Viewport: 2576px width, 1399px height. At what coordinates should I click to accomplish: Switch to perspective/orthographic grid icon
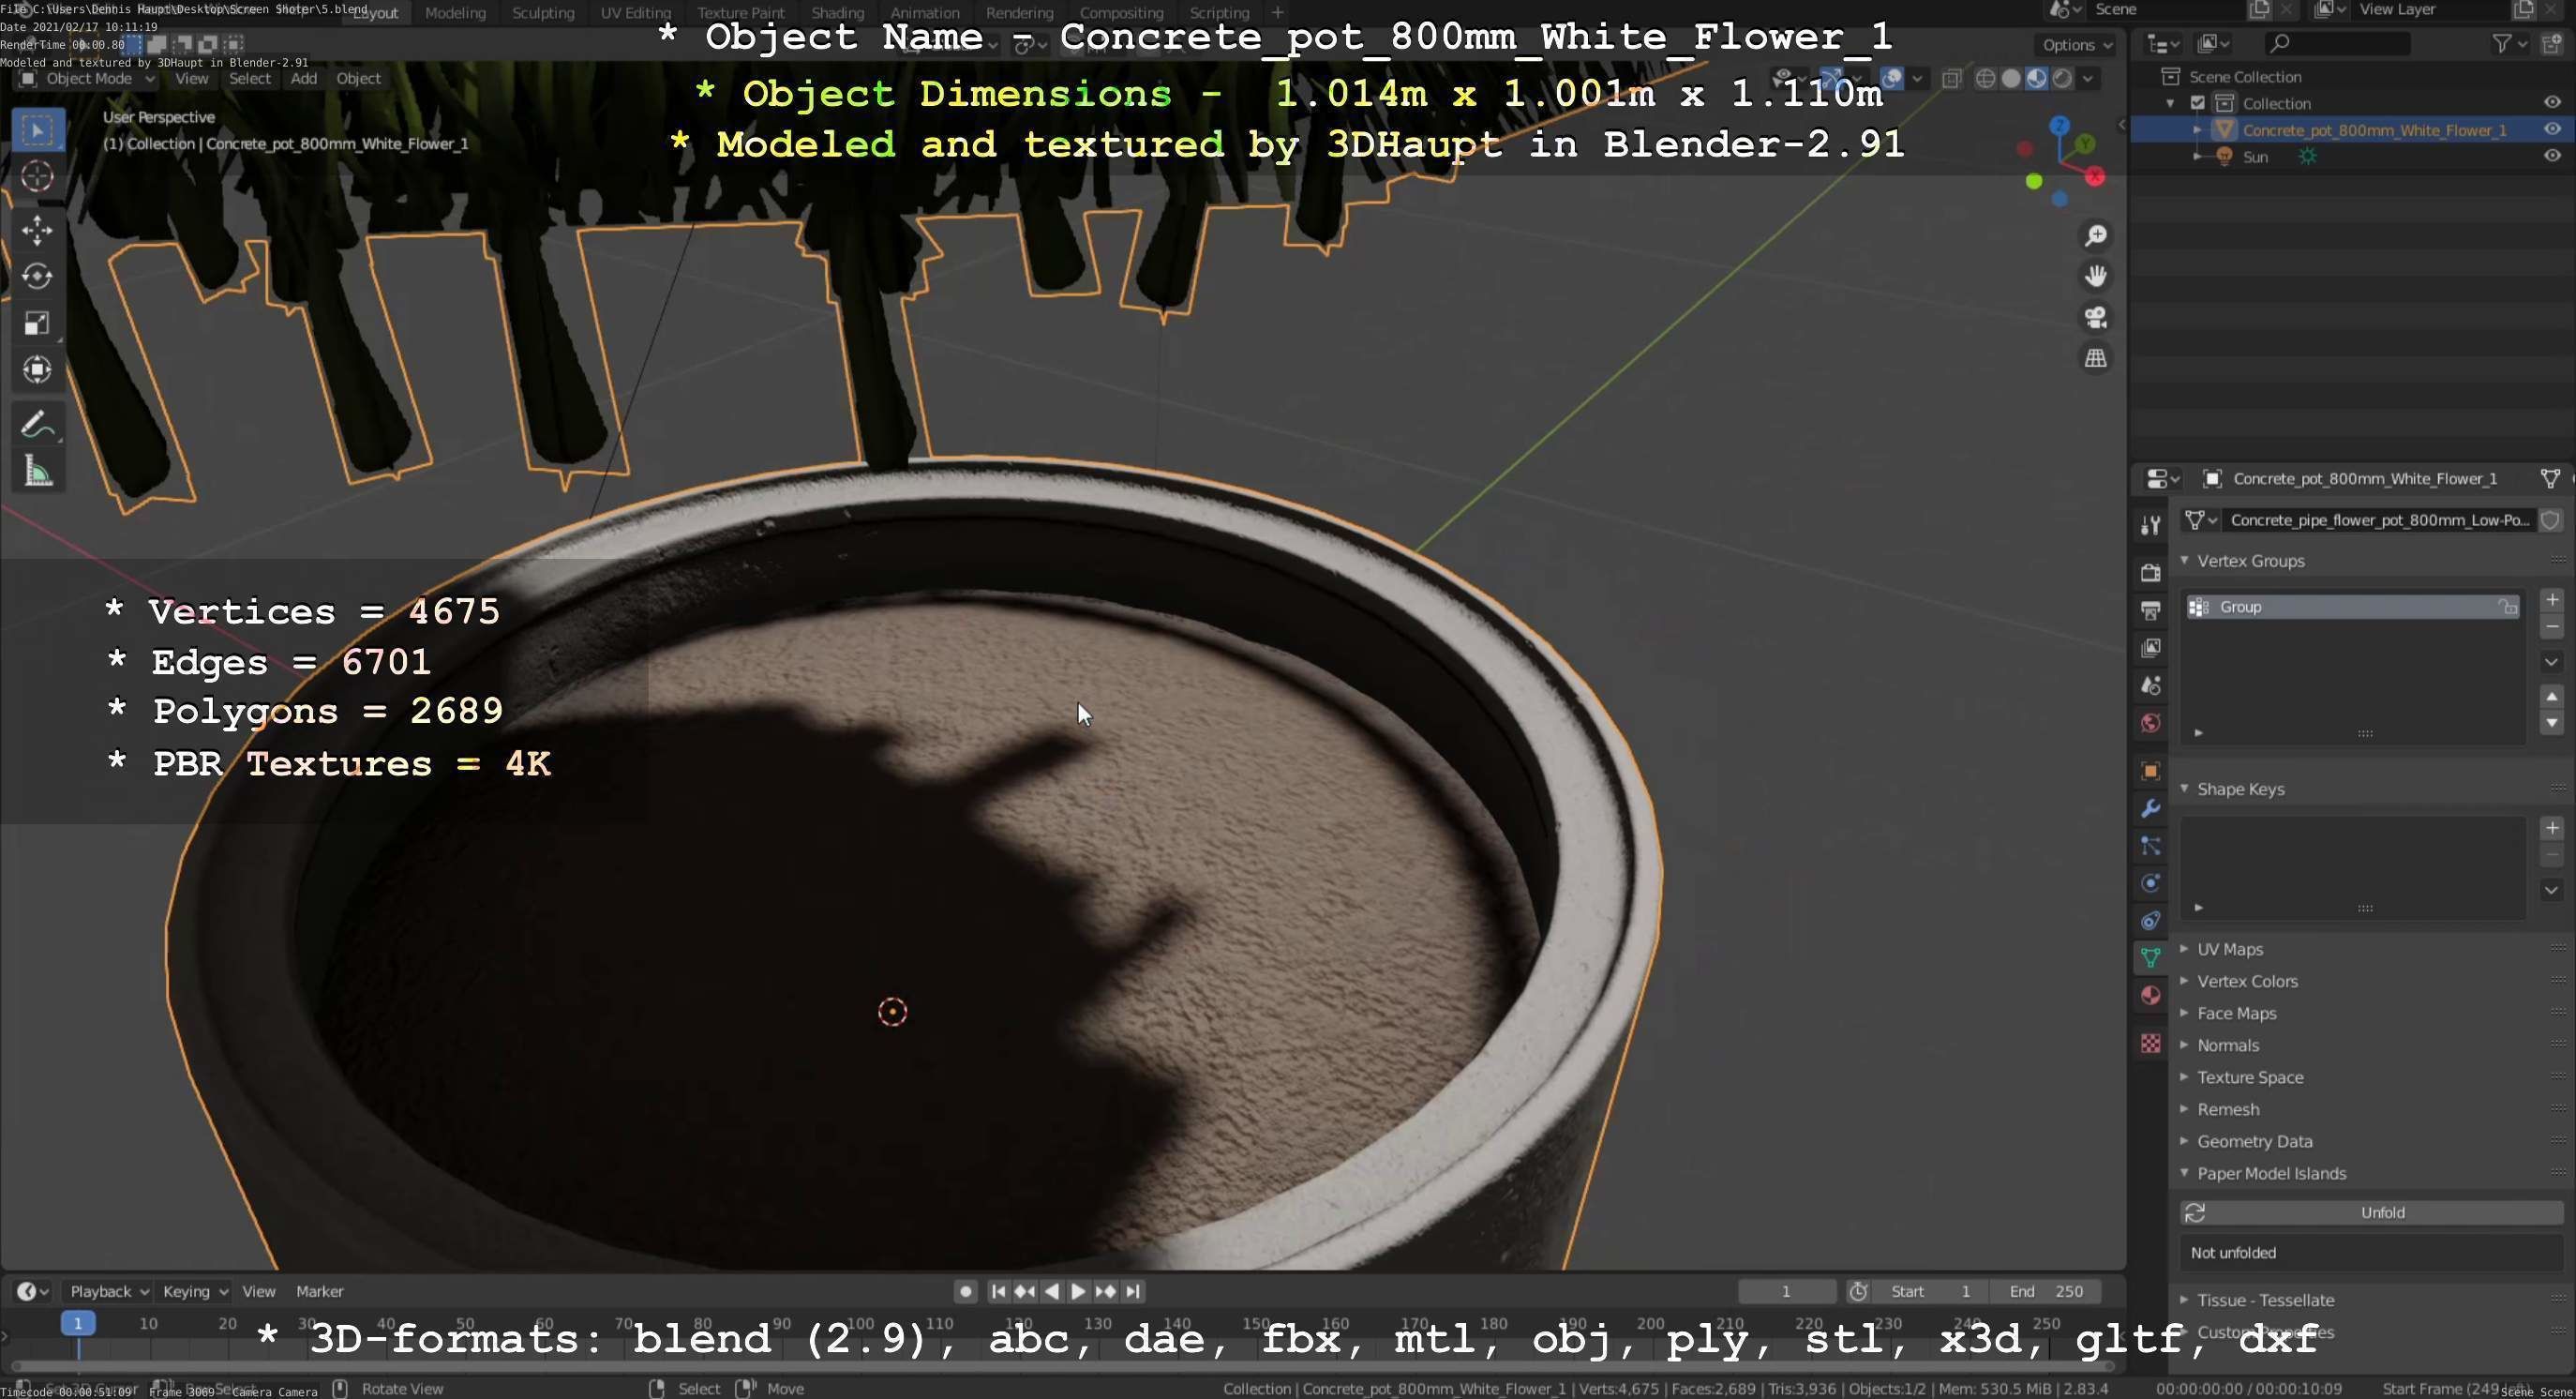[2096, 358]
